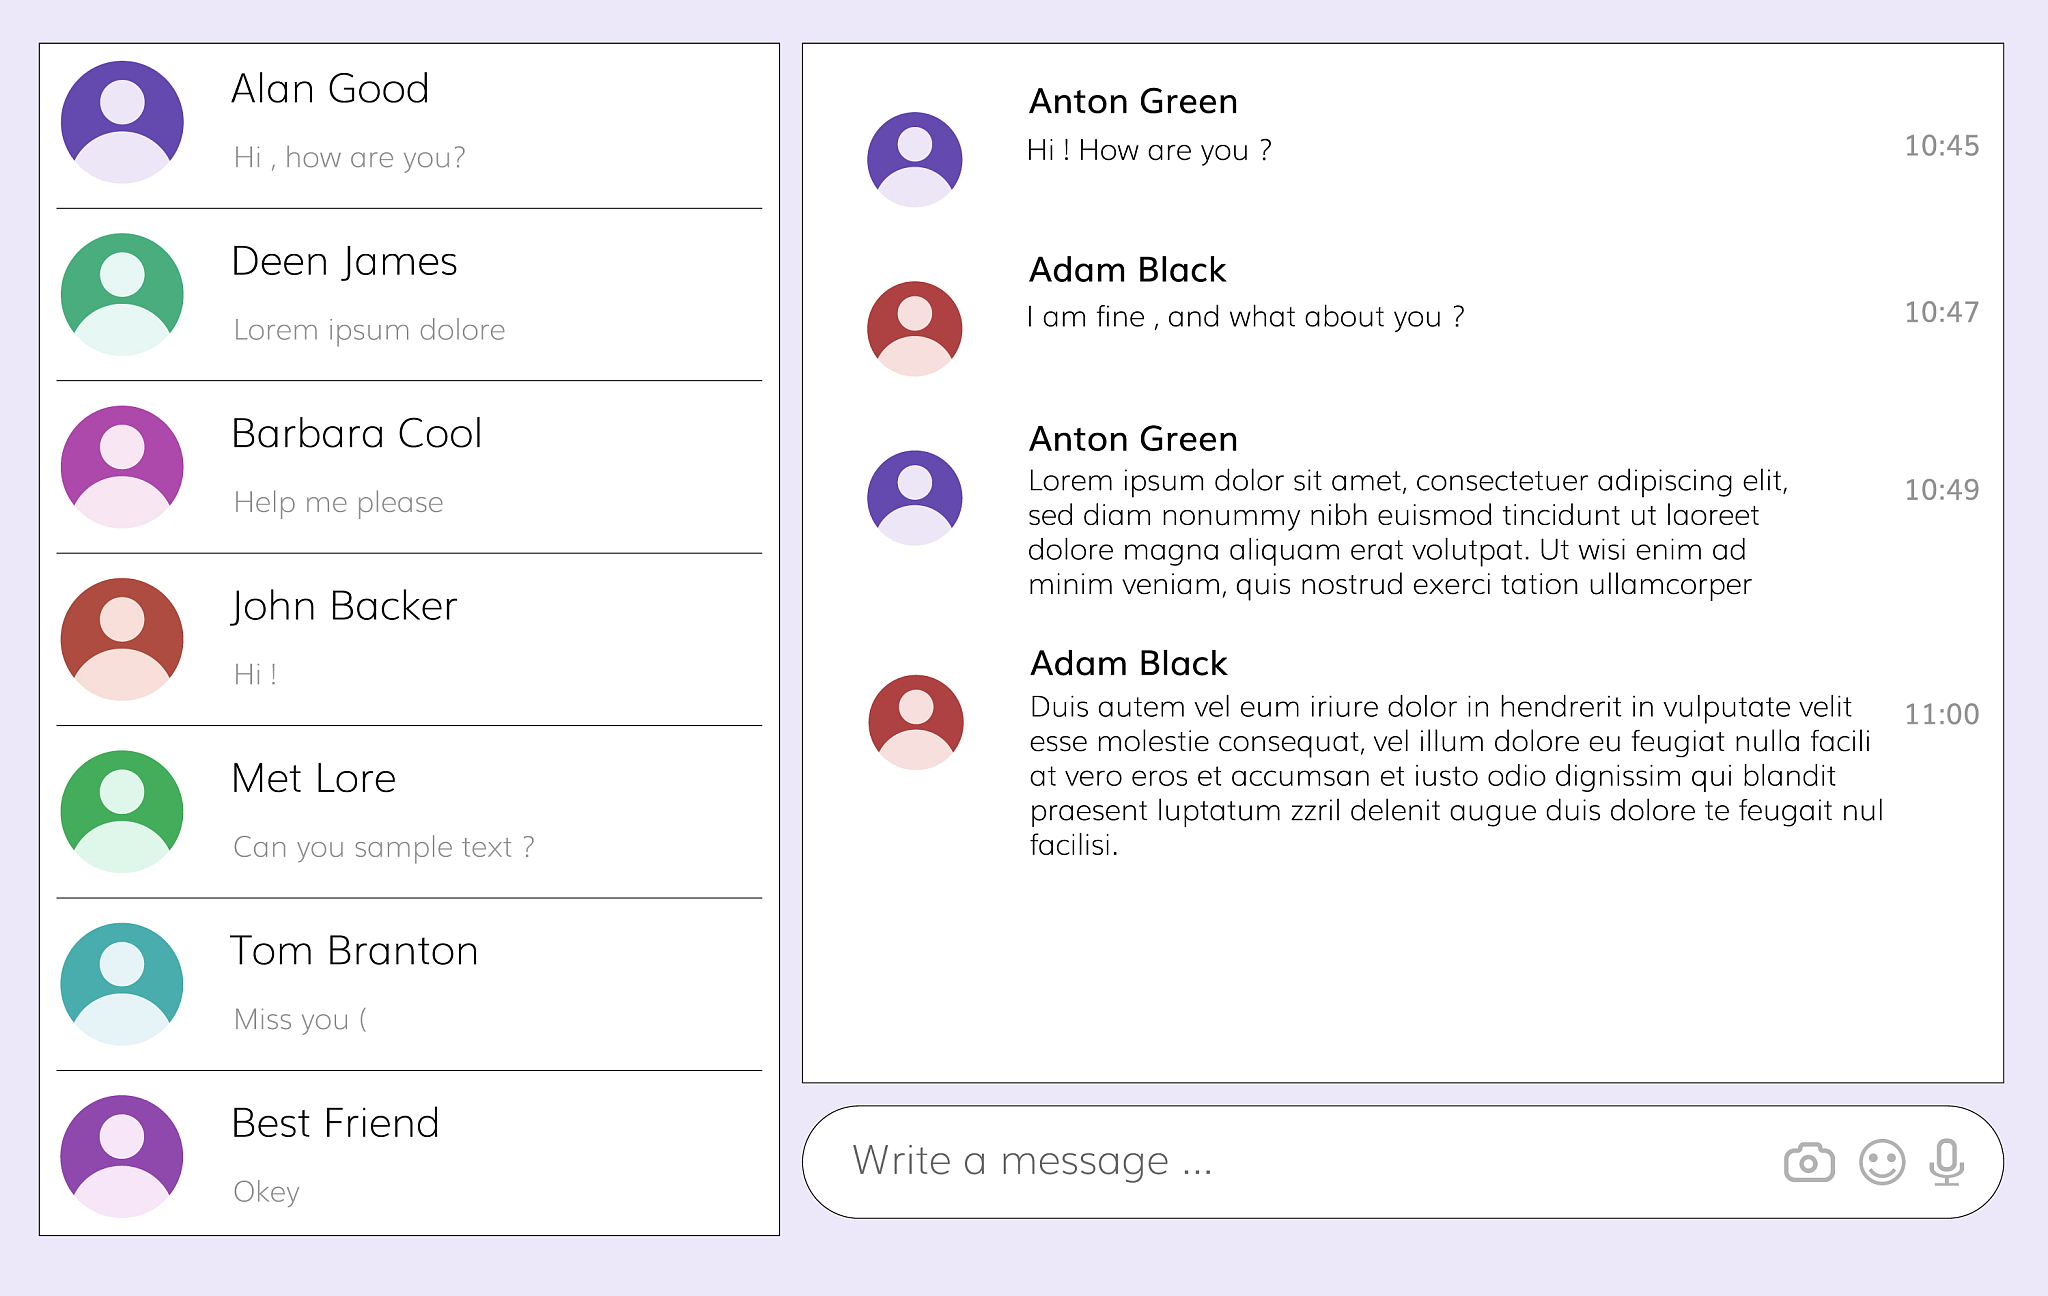Click Met Lore's green avatar
Screen dimensions: 2048x1296
coord(122,811)
